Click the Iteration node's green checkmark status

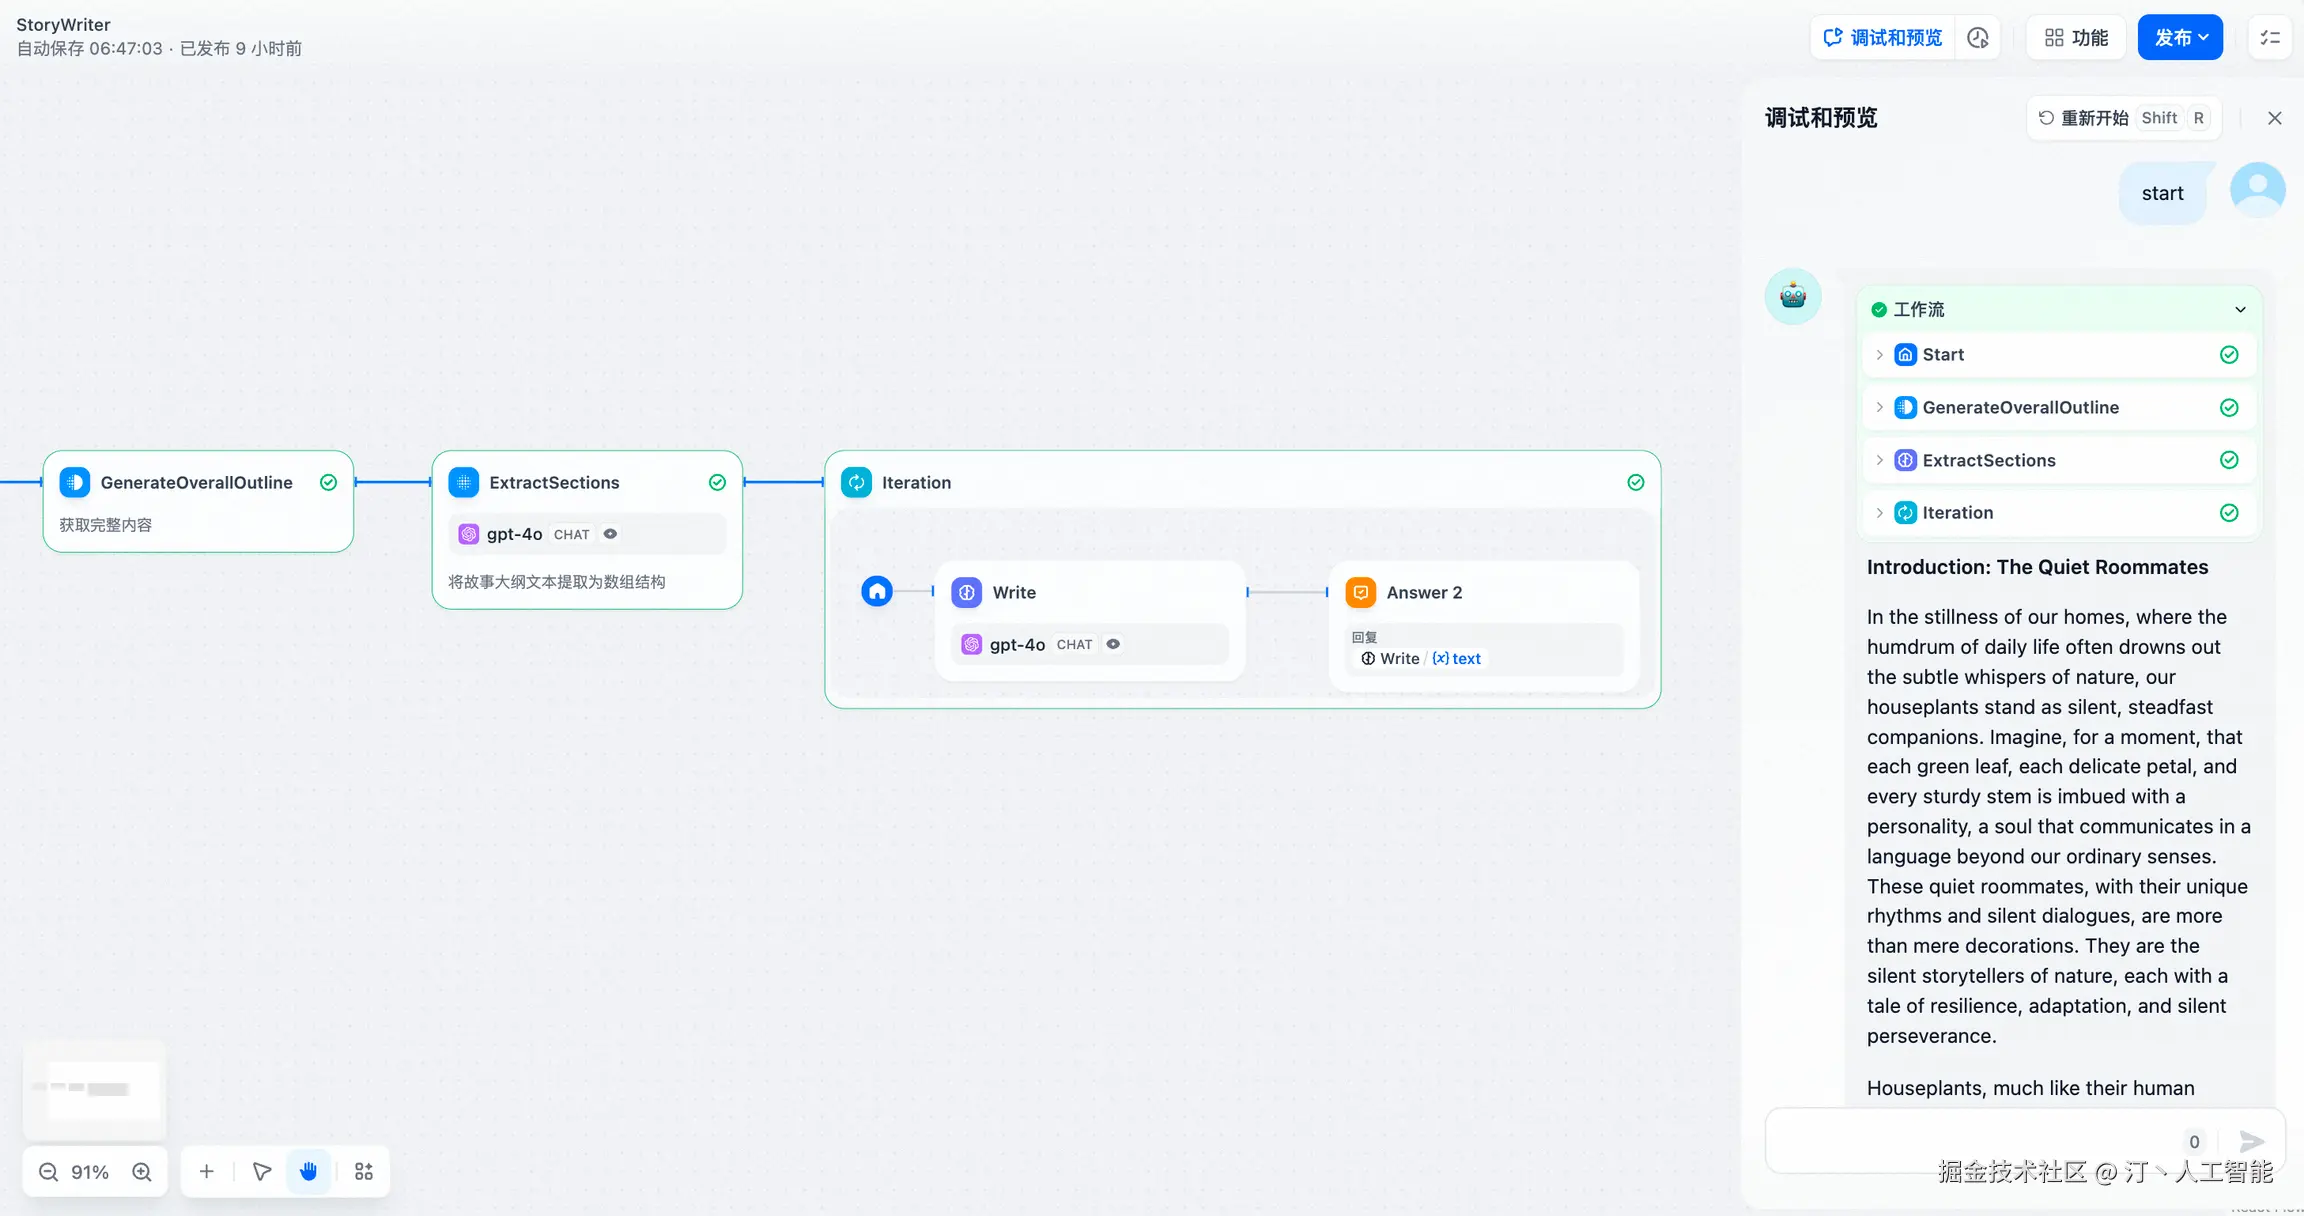[1636, 482]
